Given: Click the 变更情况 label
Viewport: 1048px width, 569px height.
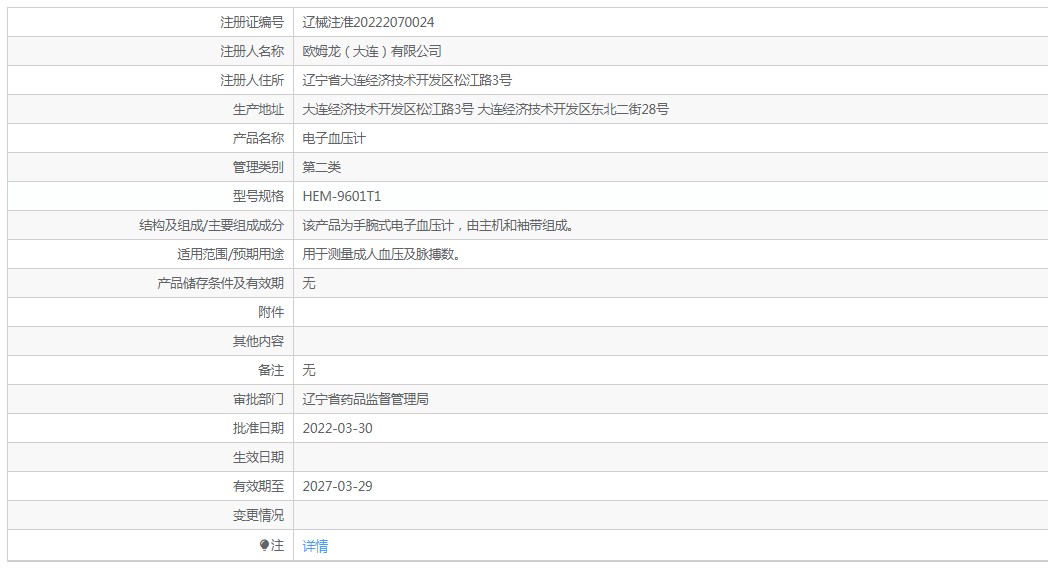Looking at the screenshot, I should (x=258, y=515).
